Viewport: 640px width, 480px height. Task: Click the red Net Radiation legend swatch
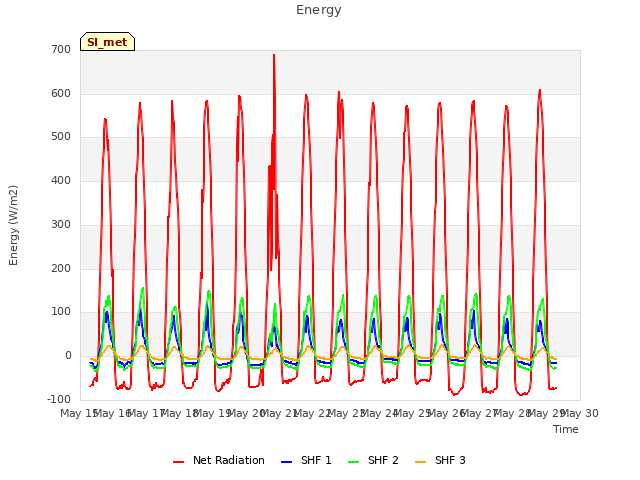(178, 462)
